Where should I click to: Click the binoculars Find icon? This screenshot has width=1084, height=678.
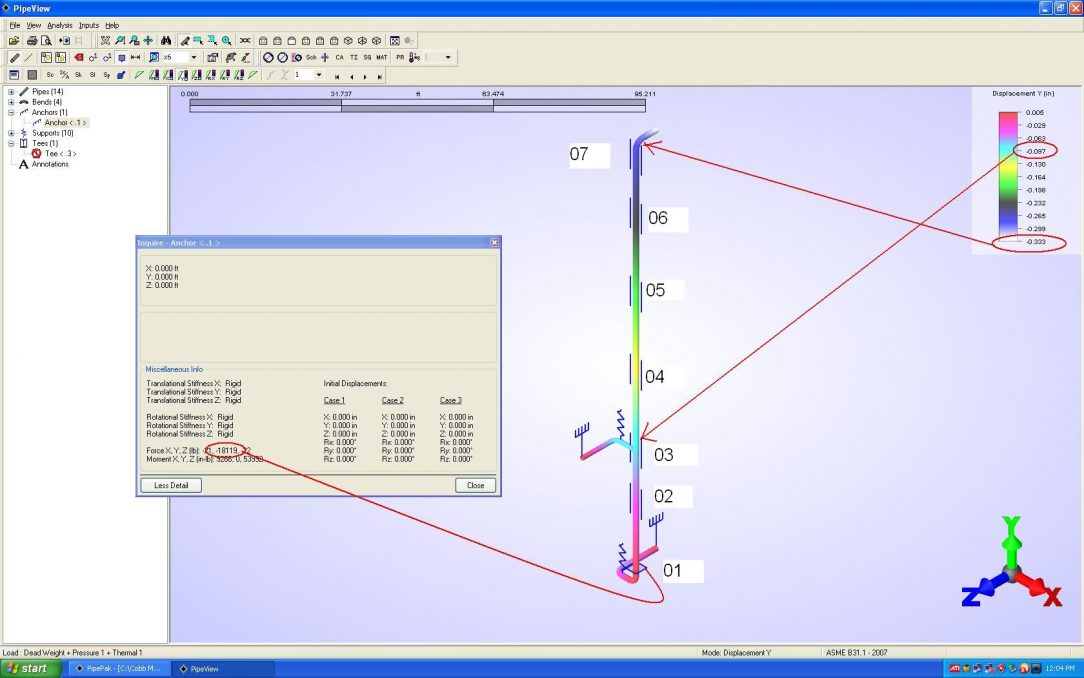pos(166,41)
